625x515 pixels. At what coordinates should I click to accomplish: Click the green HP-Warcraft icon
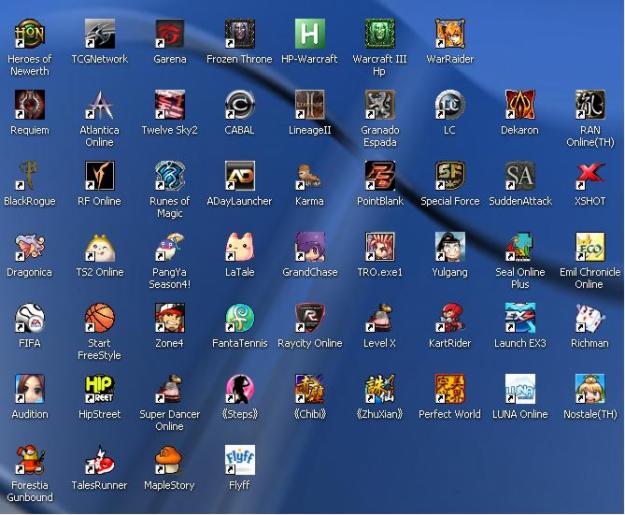tap(309, 35)
